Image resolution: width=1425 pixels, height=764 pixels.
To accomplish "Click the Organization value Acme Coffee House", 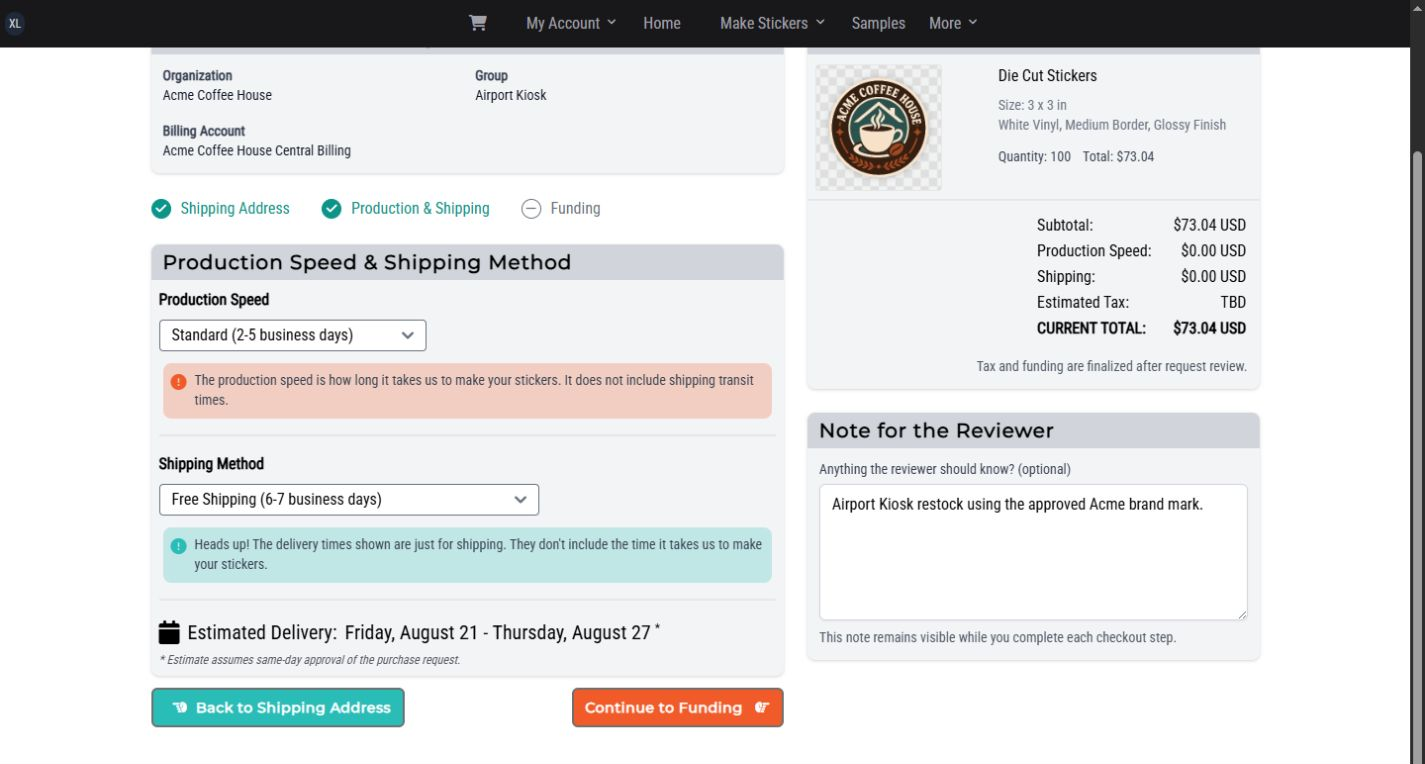I will tap(217, 95).
